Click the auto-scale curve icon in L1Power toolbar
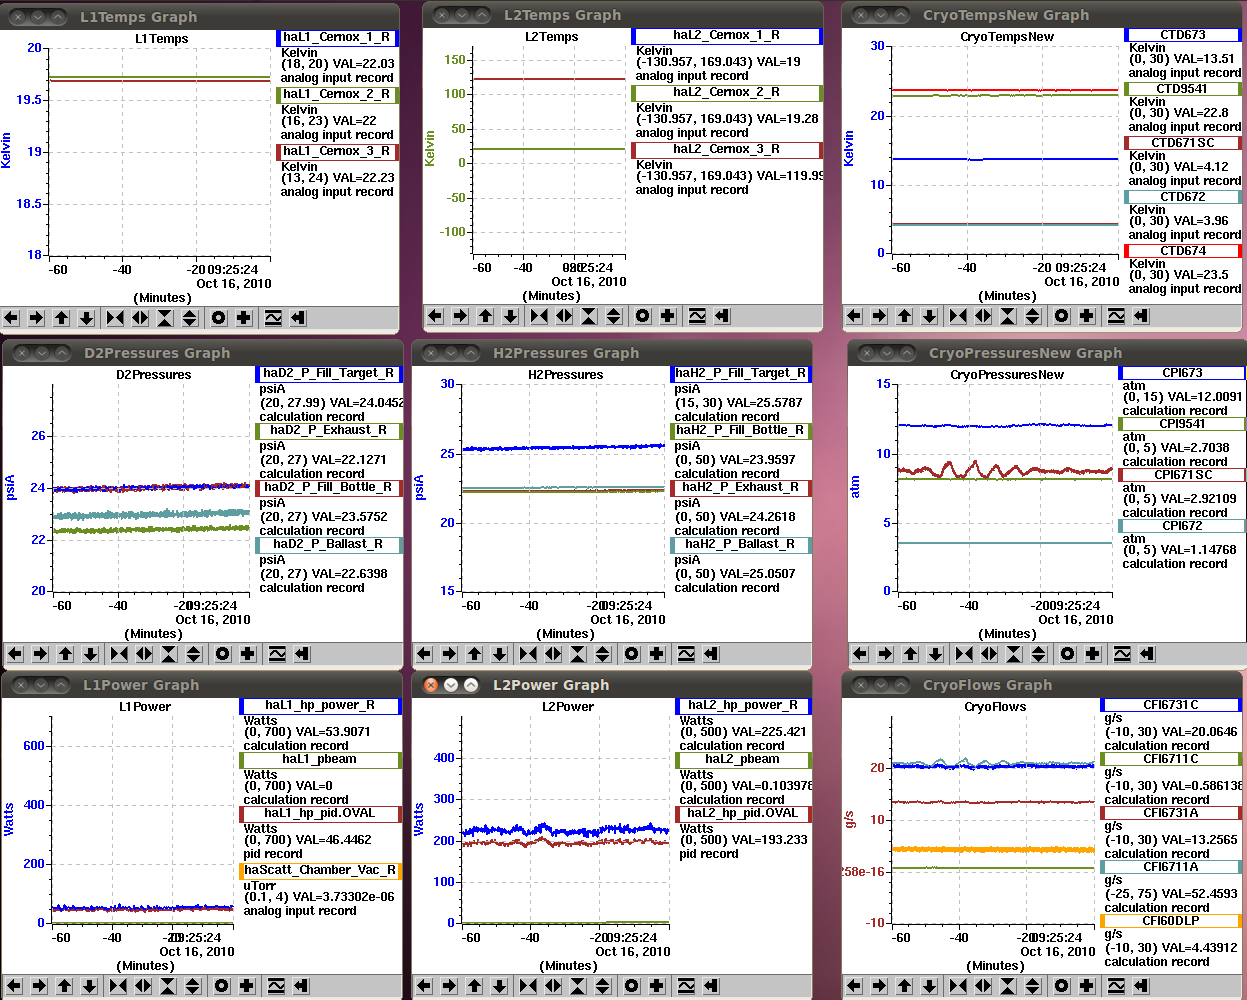The image size is (1247, 1000). (276, 986)
